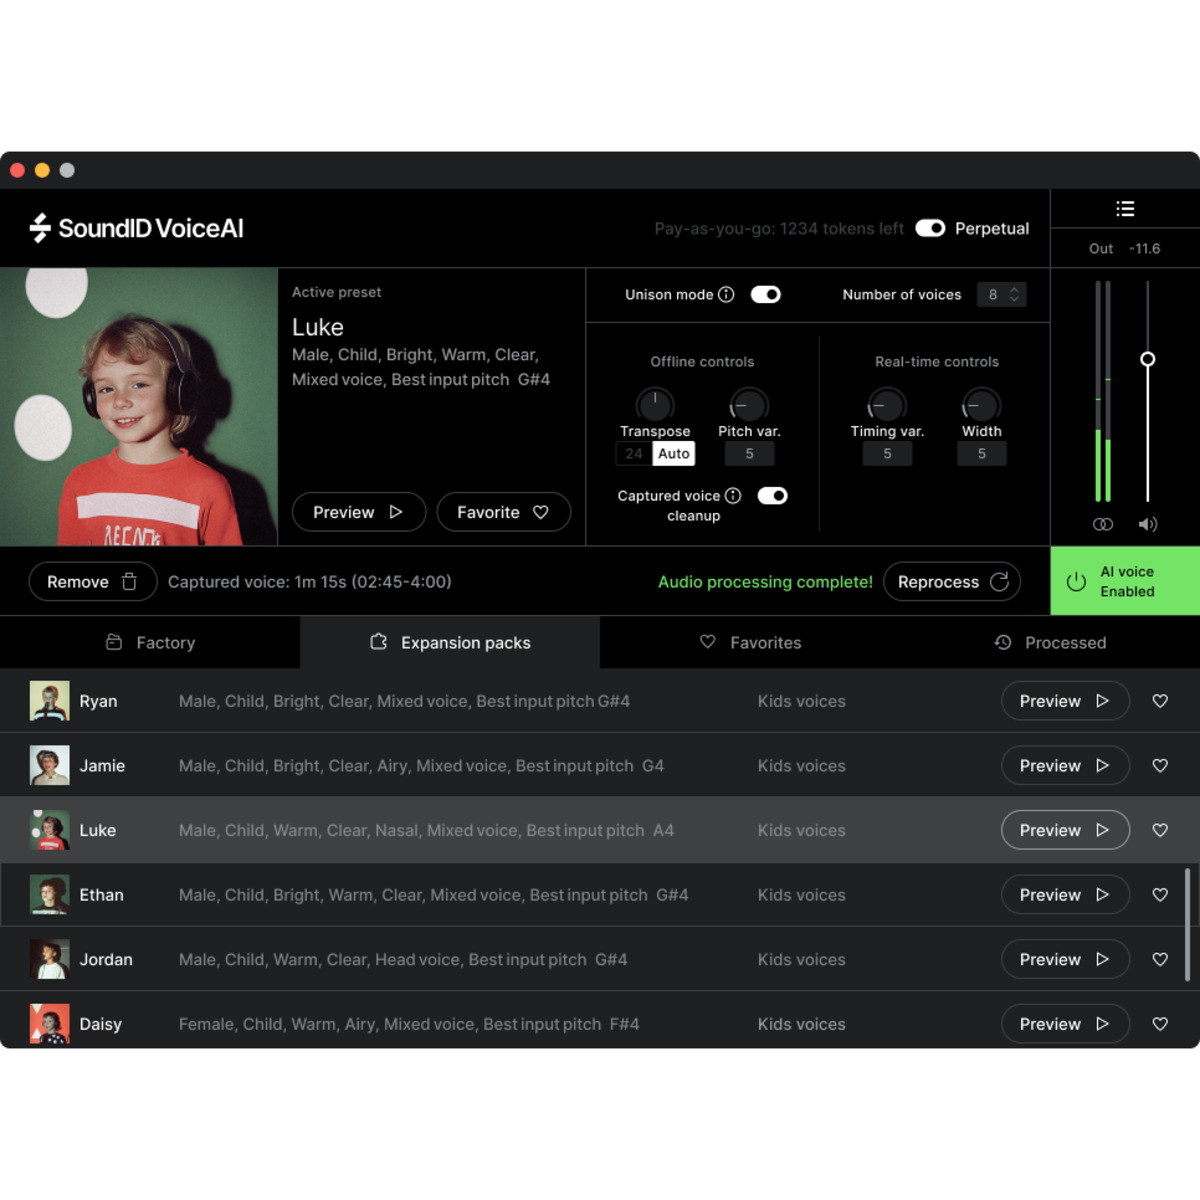1200x1200 pixels.
Task: Select the Jordan voice row name
Action: 106,959
